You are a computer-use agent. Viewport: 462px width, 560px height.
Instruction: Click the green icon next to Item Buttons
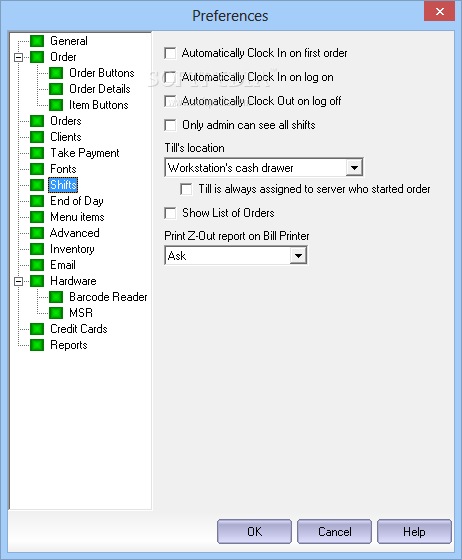coord(56,105)
